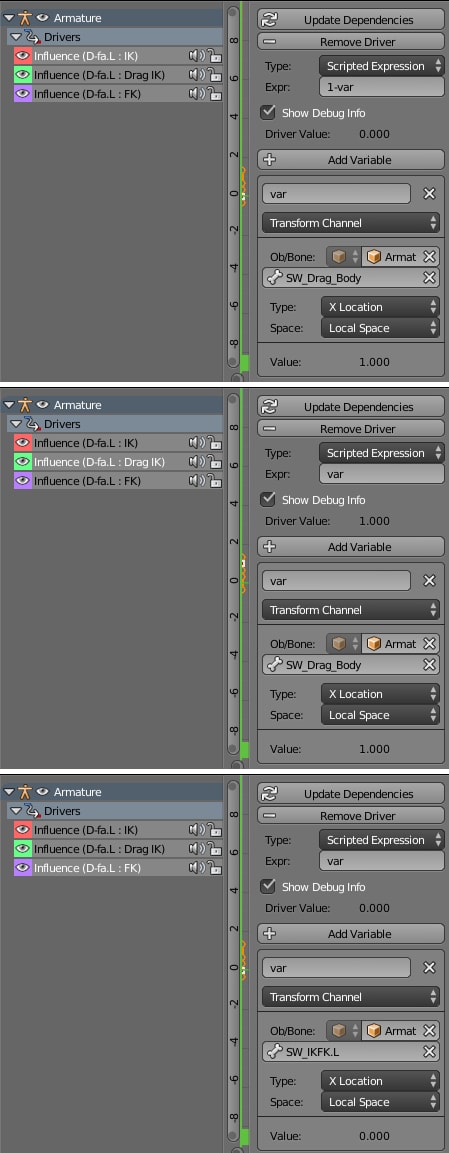Mute the highlighted Drag IK driver's speaker icon in the middle panel
The height and width of the screenshot is (1153, 449).
click(x=195, y=462)
